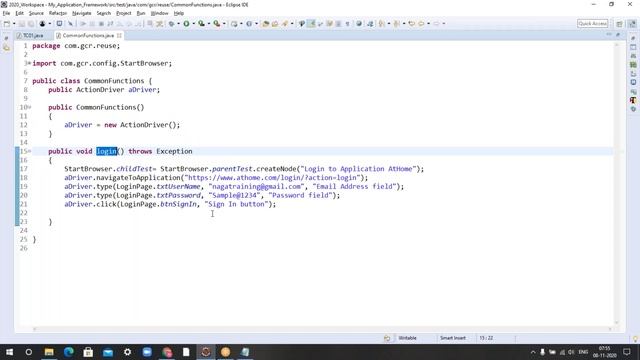Open the Debug dropdown arrow
This screenshot has height=360, width=640.
point(178,24)
